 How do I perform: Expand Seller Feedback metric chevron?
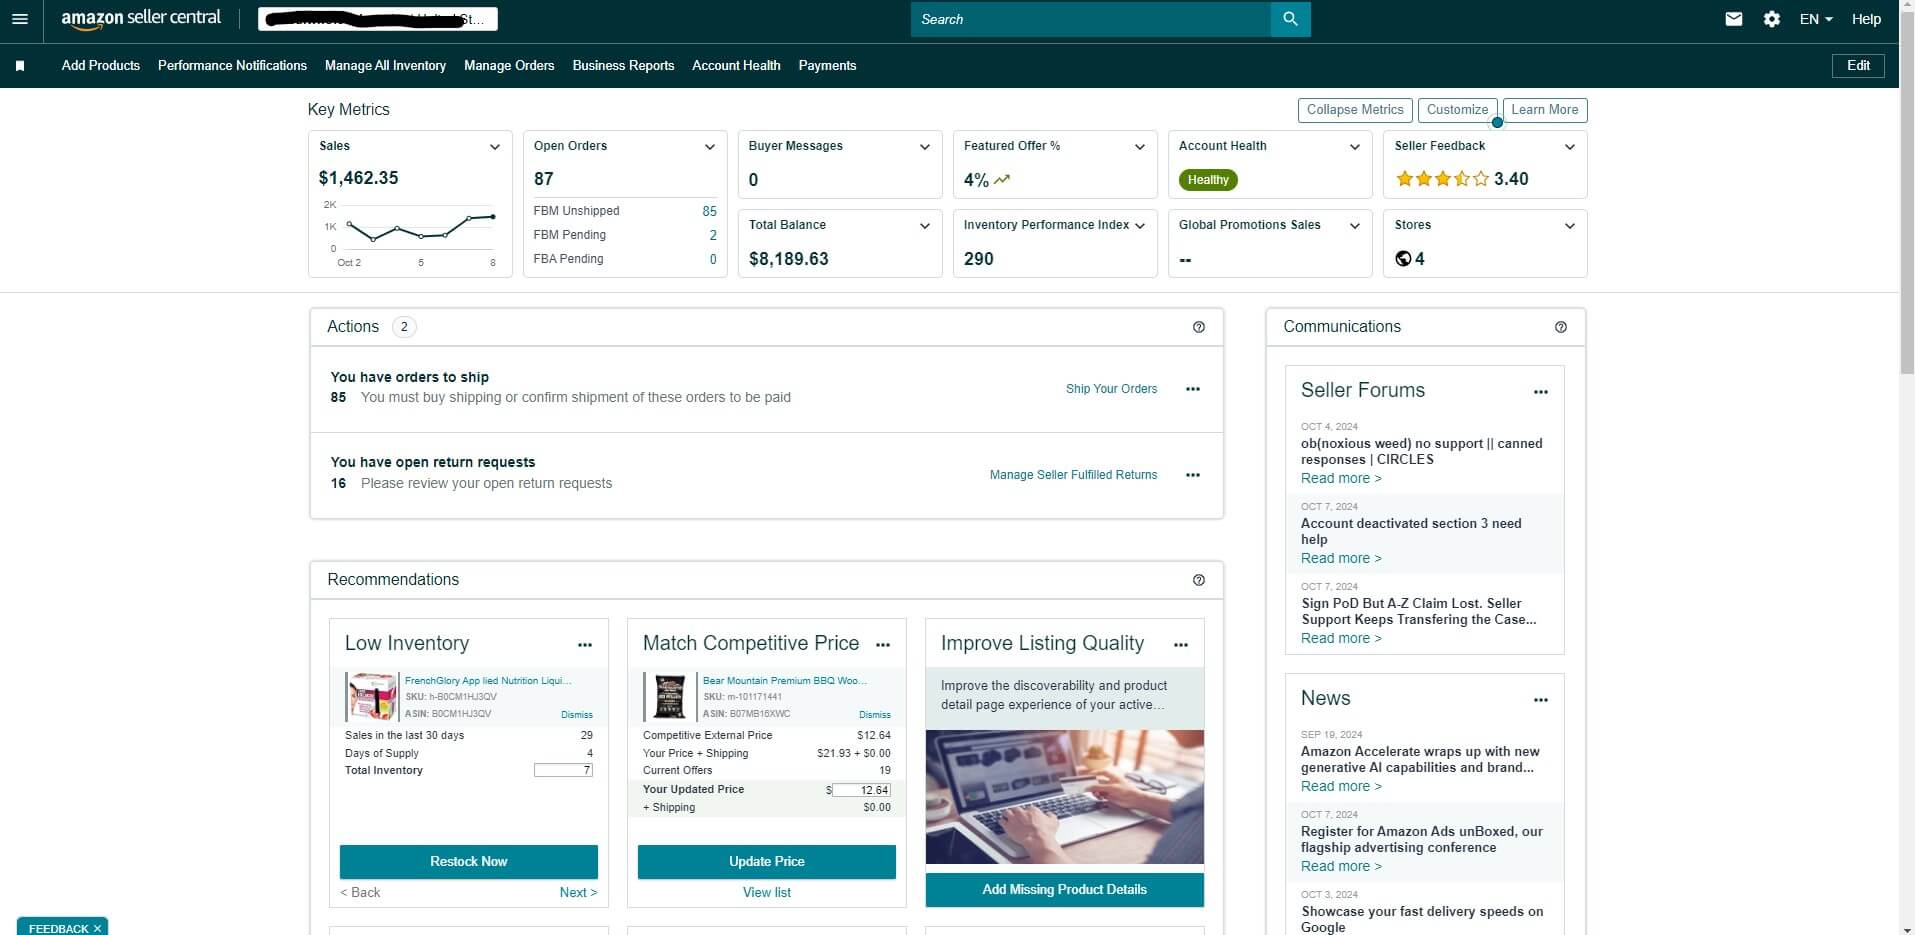coord(1569,147)
